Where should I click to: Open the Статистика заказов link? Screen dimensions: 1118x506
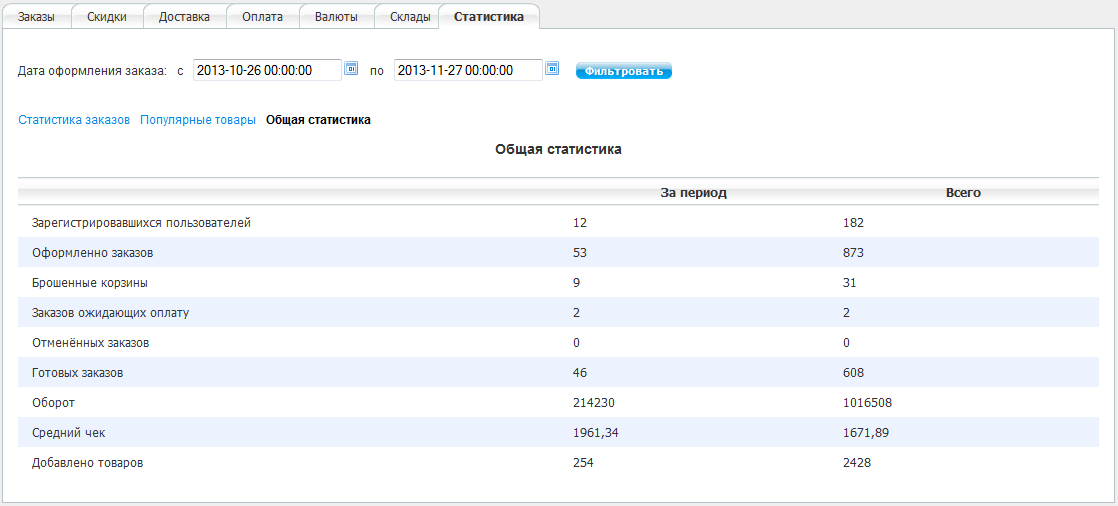(x=74, y=120)
